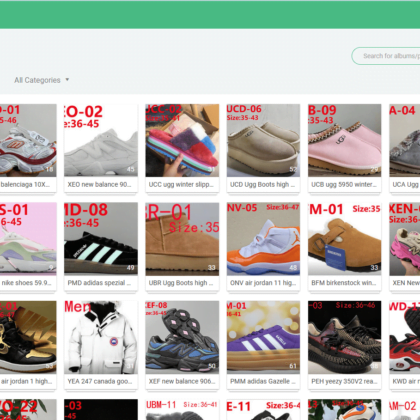Click 'ONV air jordan 11 hig...' title
Screen dimensions: 420x420
[263, 283]
